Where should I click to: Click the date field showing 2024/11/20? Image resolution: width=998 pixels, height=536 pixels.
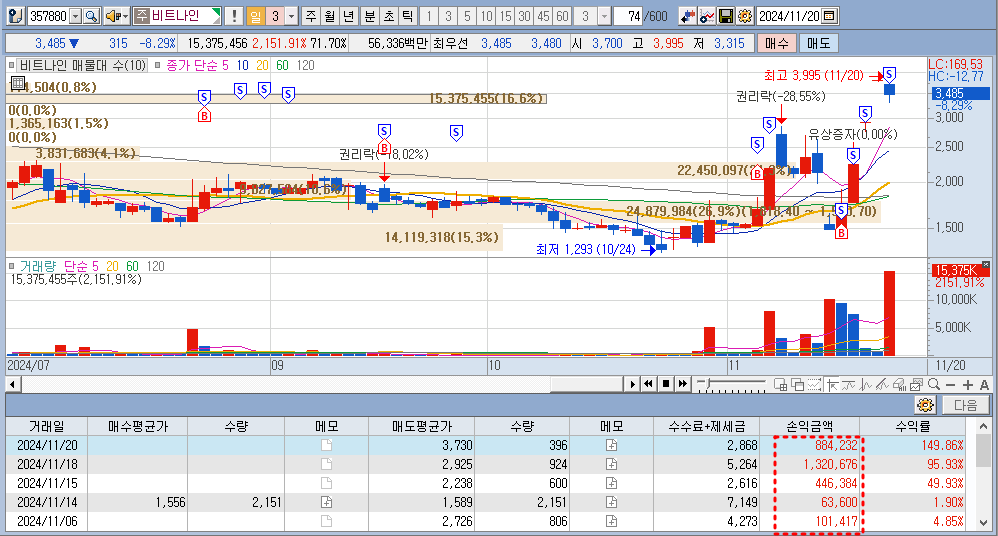(x=789, y=16)
